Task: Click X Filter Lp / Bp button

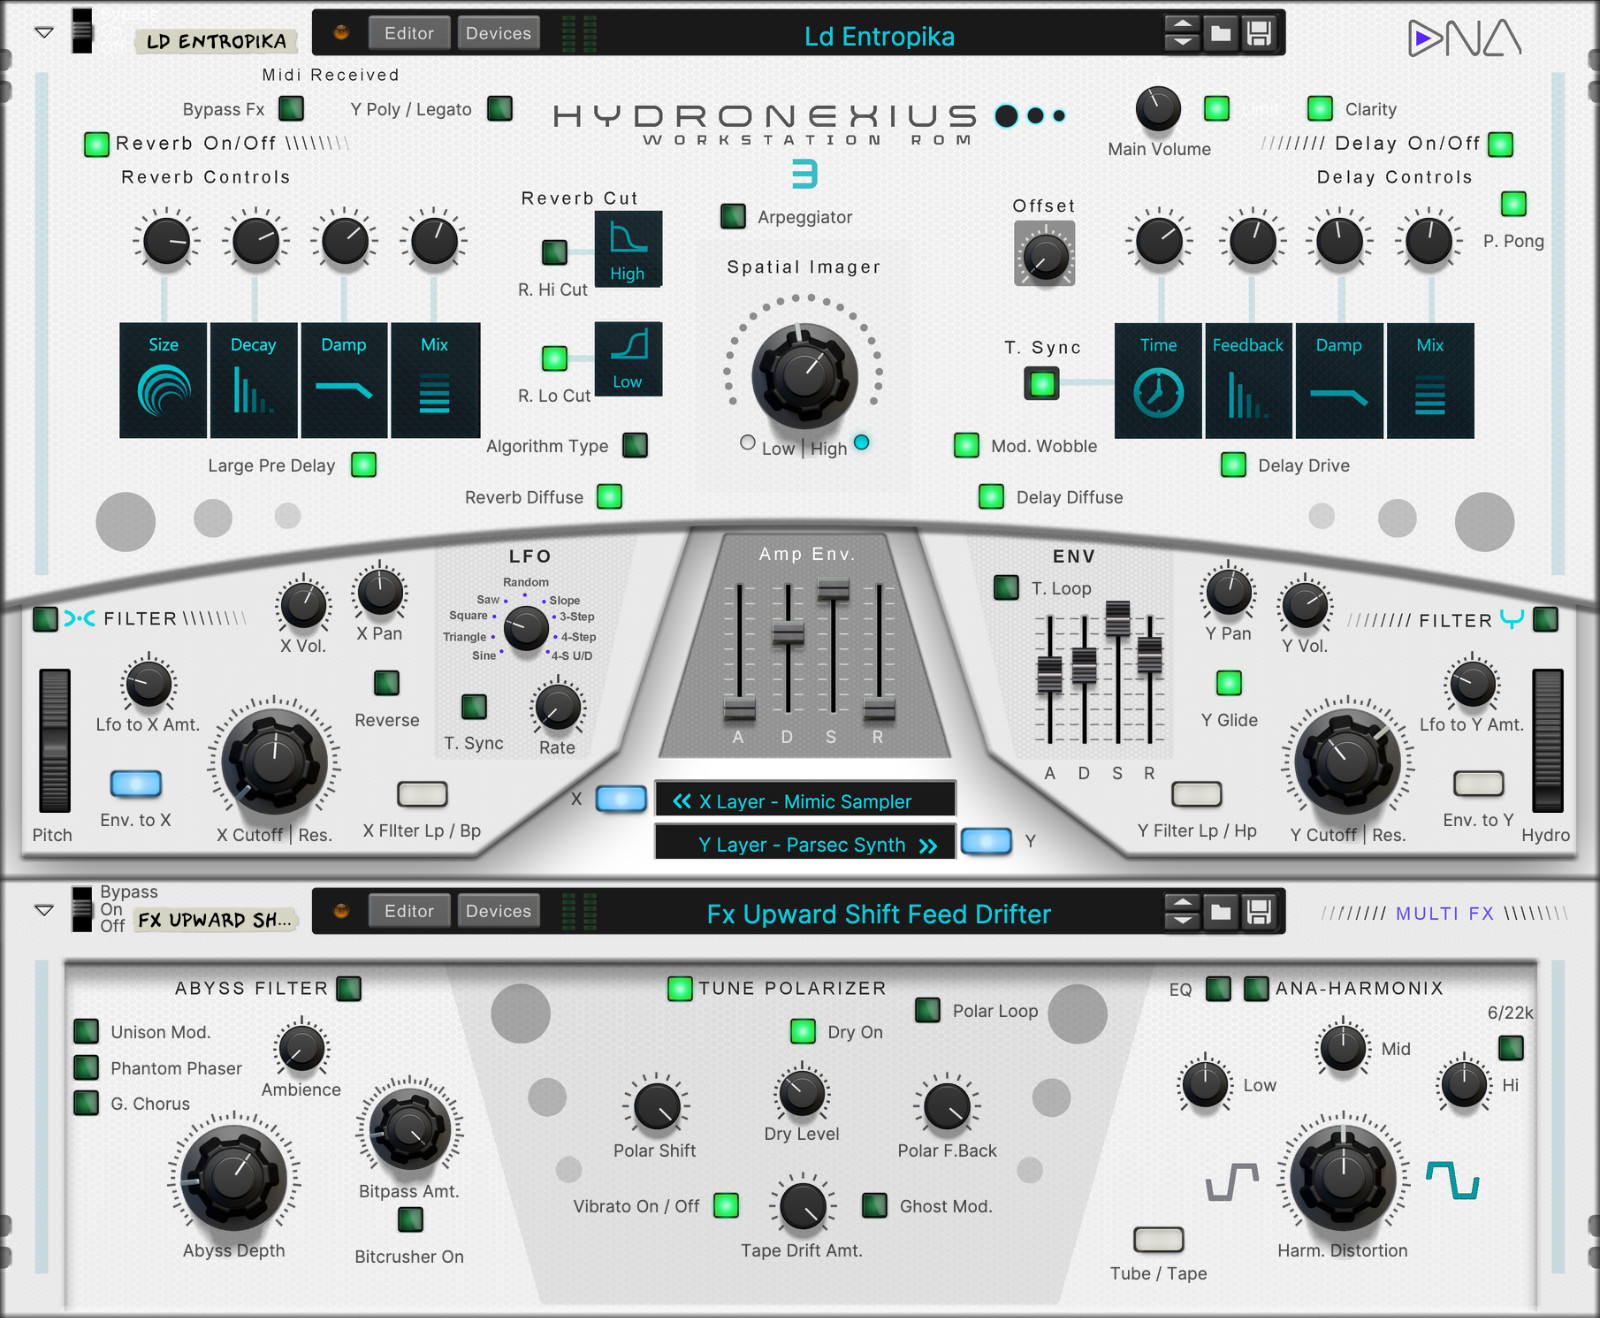Action: pyautogui.click(x=422, y=794)
